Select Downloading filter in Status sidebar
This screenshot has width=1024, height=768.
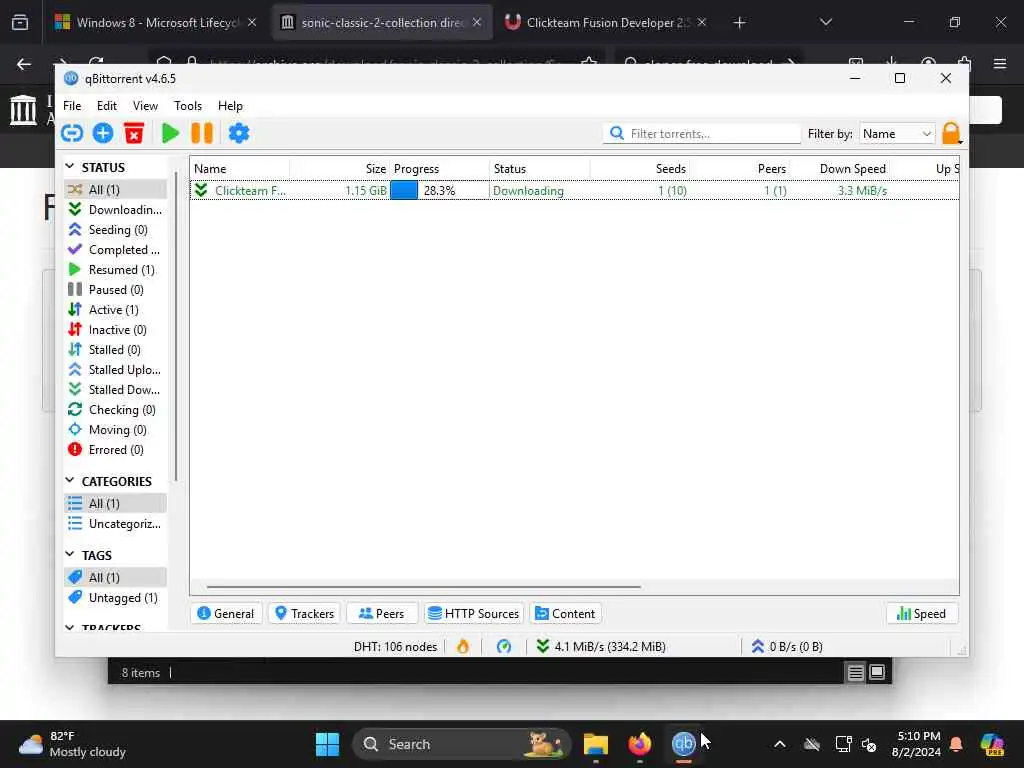(116, 210)
